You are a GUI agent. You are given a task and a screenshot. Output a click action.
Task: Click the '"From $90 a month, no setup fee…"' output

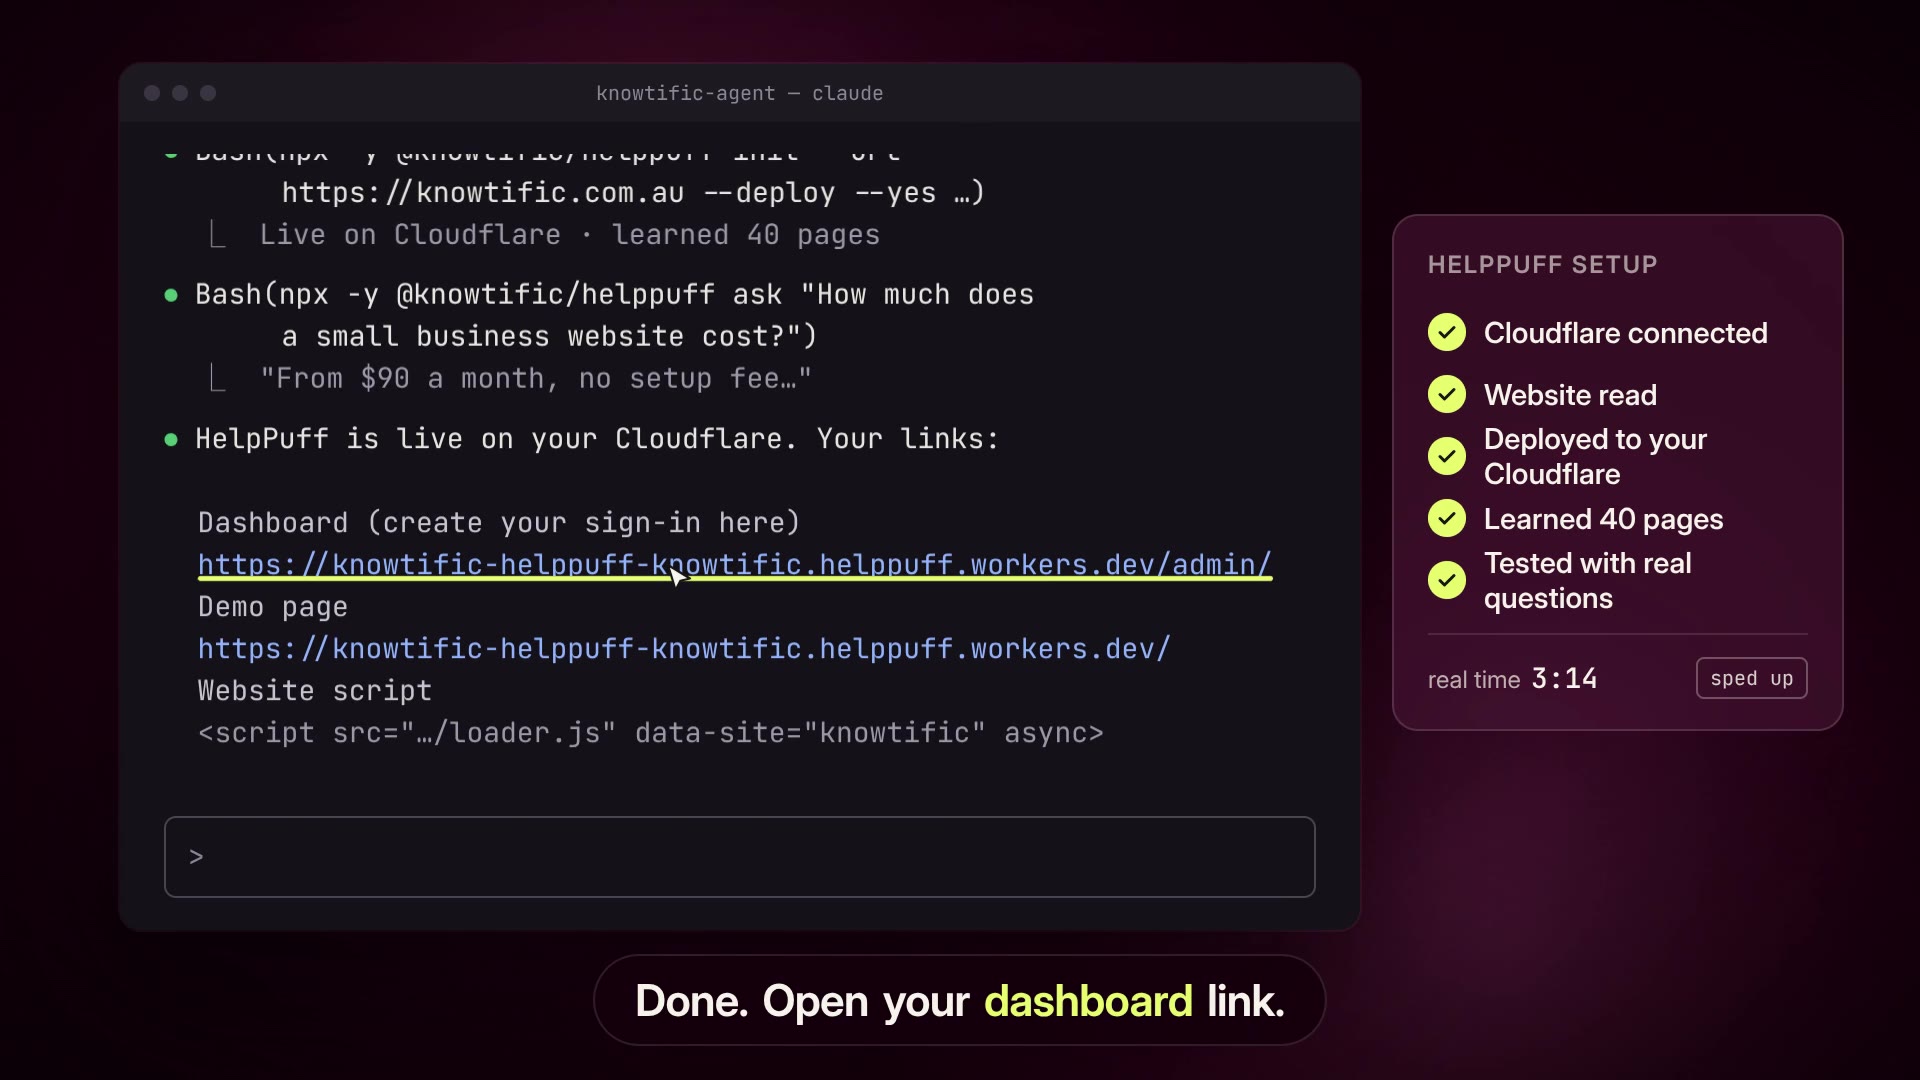click(x=536, y=379)
